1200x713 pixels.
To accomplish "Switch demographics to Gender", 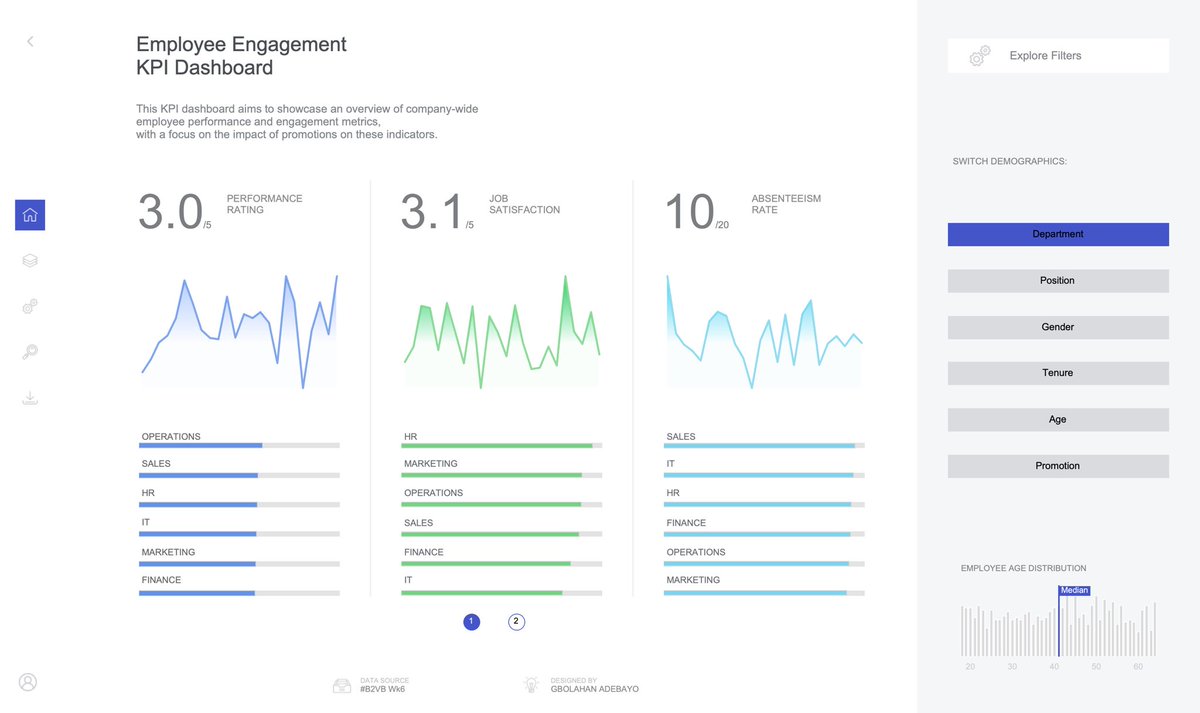I will [x=1058, y=327].
